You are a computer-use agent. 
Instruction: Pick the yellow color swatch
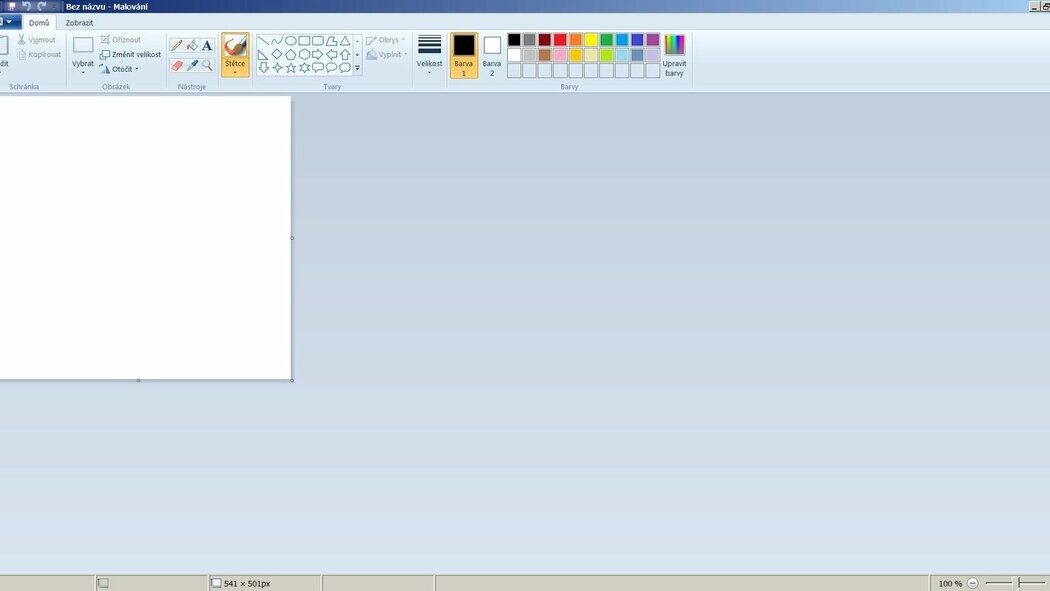591,40
